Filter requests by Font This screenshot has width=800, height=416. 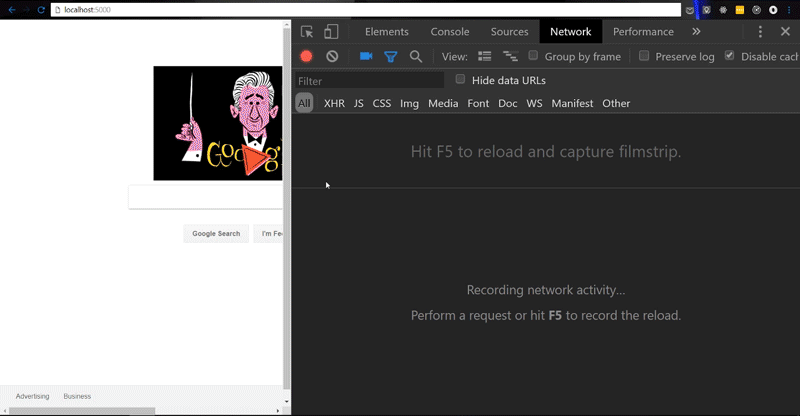[478, 103]
